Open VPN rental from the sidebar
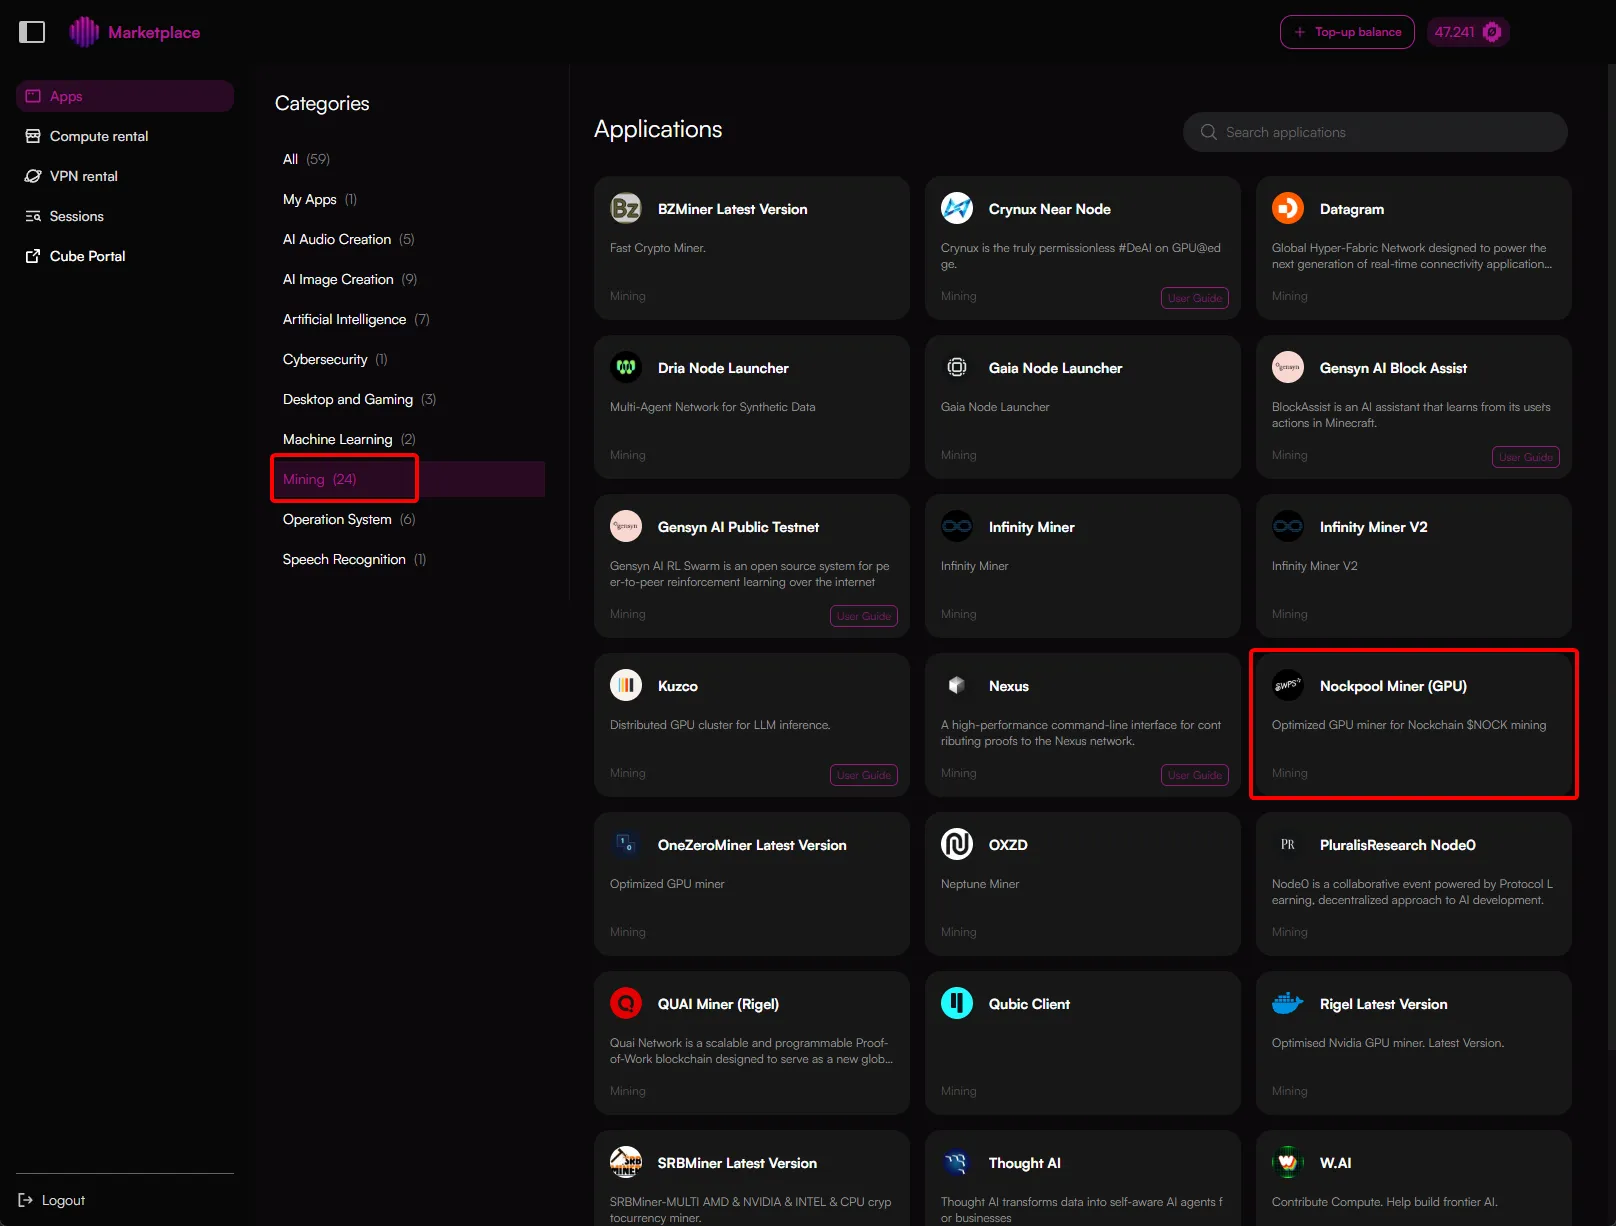1616x1226 pixels. [125, 176]
